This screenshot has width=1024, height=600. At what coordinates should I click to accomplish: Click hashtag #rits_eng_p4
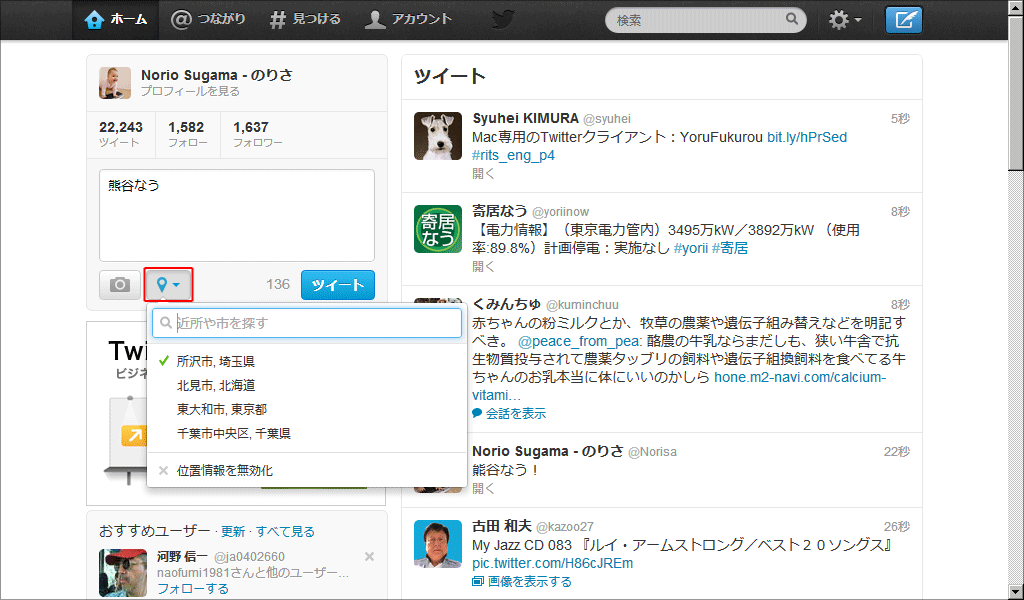(513, 155)
